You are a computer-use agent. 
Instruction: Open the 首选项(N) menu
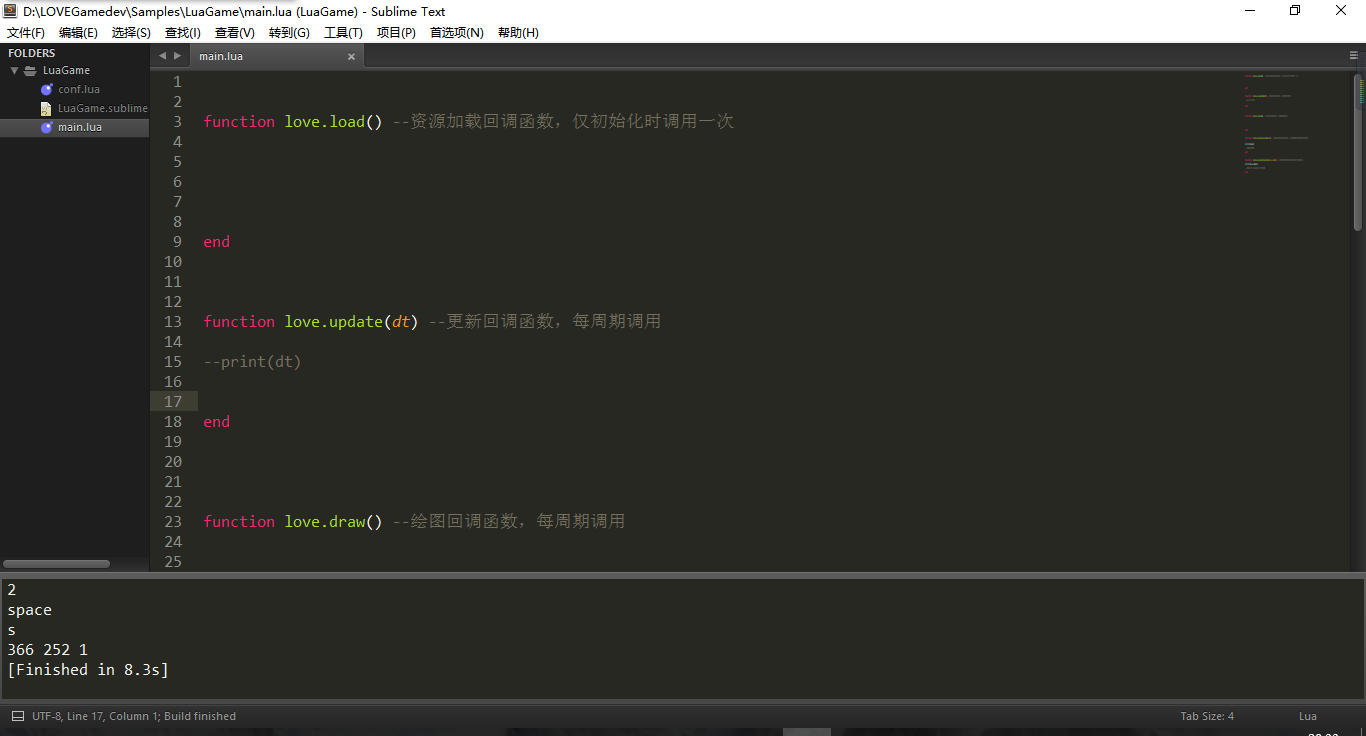pos(457,33)
